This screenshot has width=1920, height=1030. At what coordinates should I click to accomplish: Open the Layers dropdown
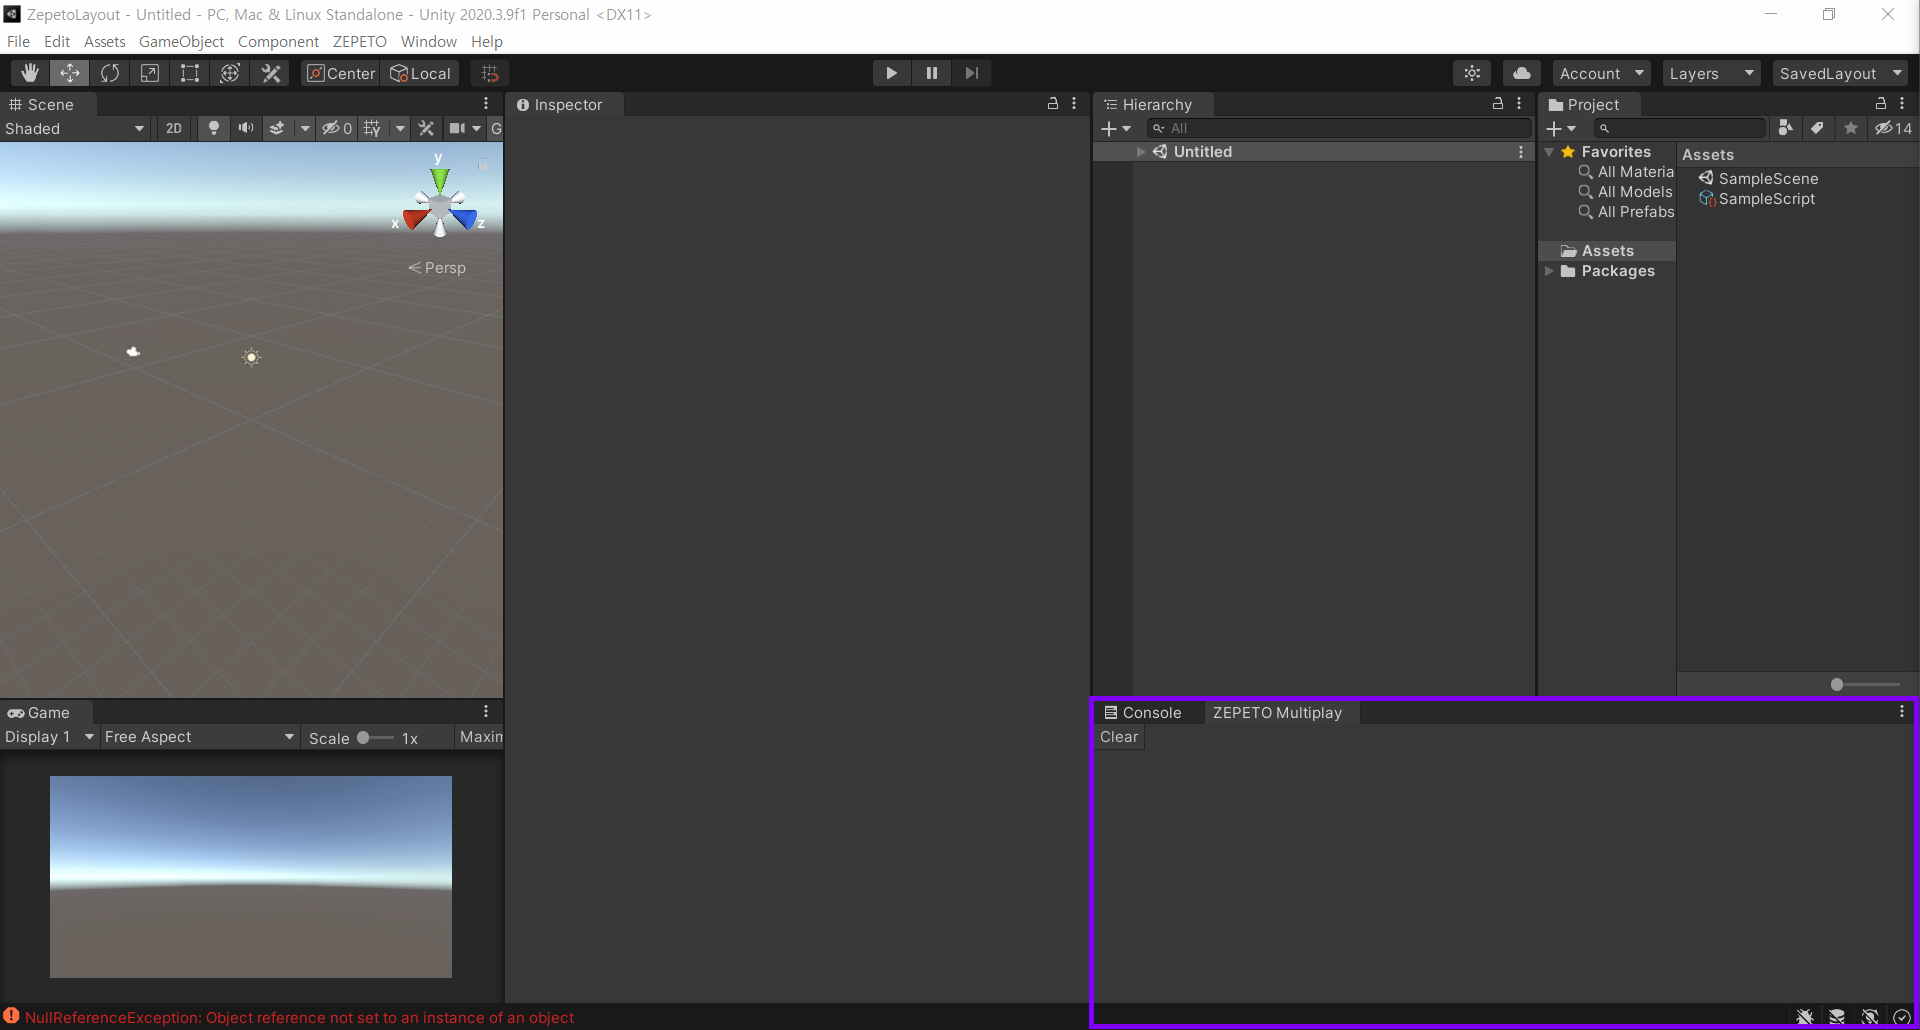1712,73
